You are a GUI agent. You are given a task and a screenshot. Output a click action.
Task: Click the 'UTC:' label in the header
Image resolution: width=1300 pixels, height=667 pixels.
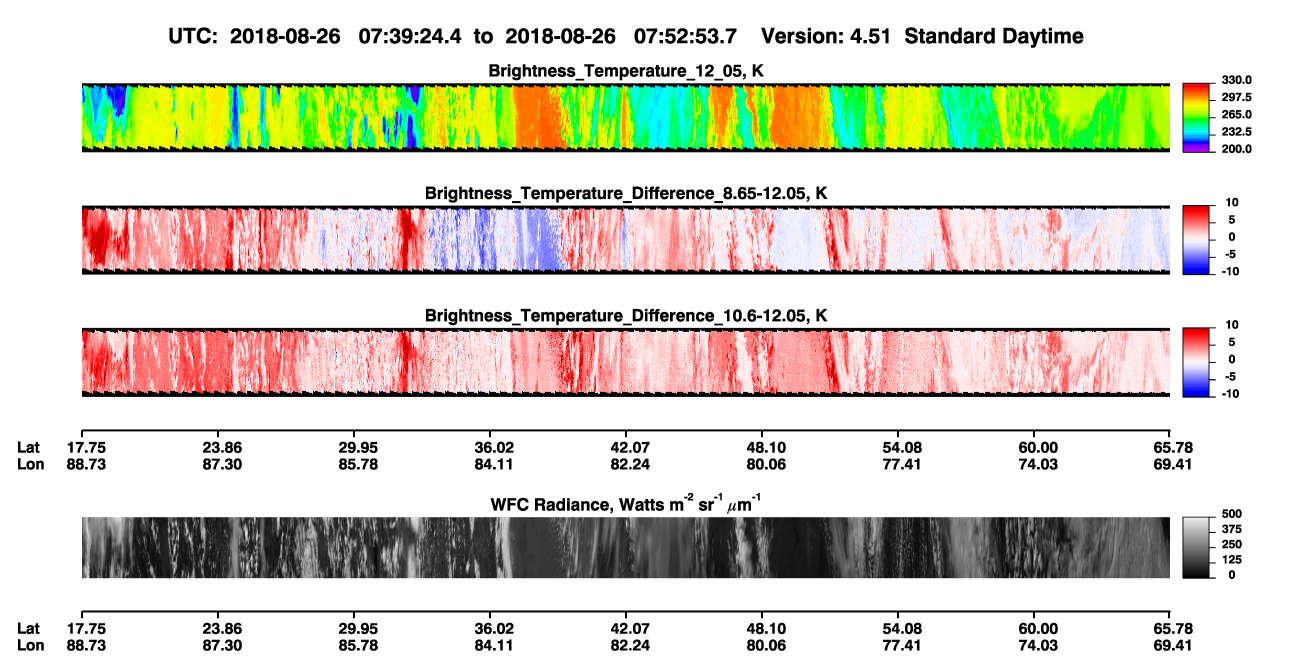pyautogui.click(x=191, y=36)
